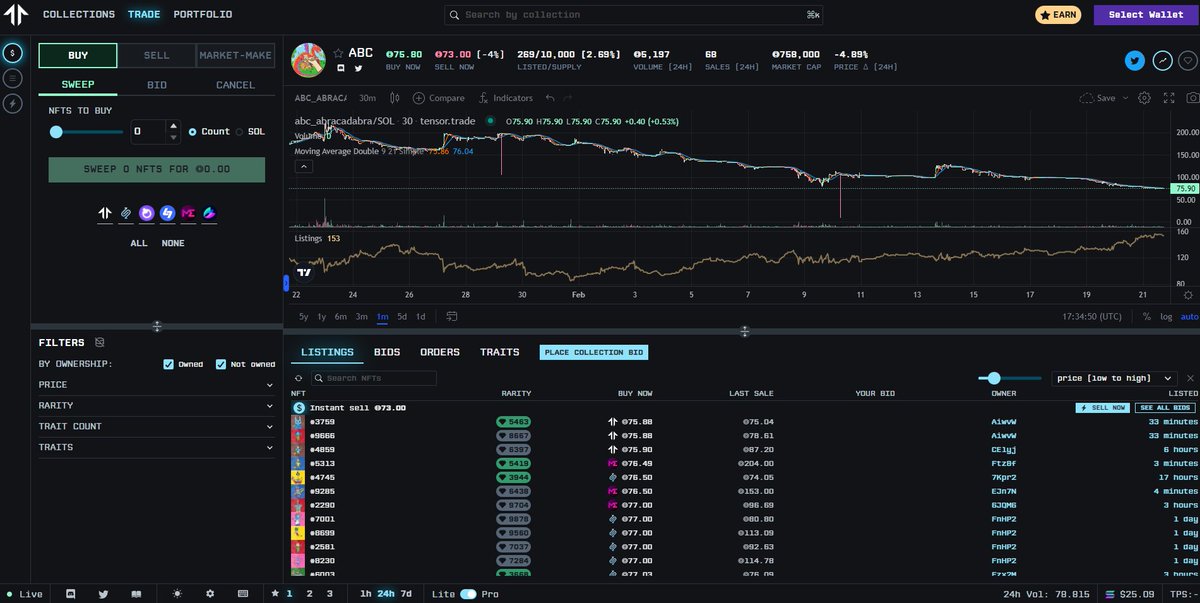
Task: Click SEE ALL BIDS button
Action: click(x=1166, y=408)
